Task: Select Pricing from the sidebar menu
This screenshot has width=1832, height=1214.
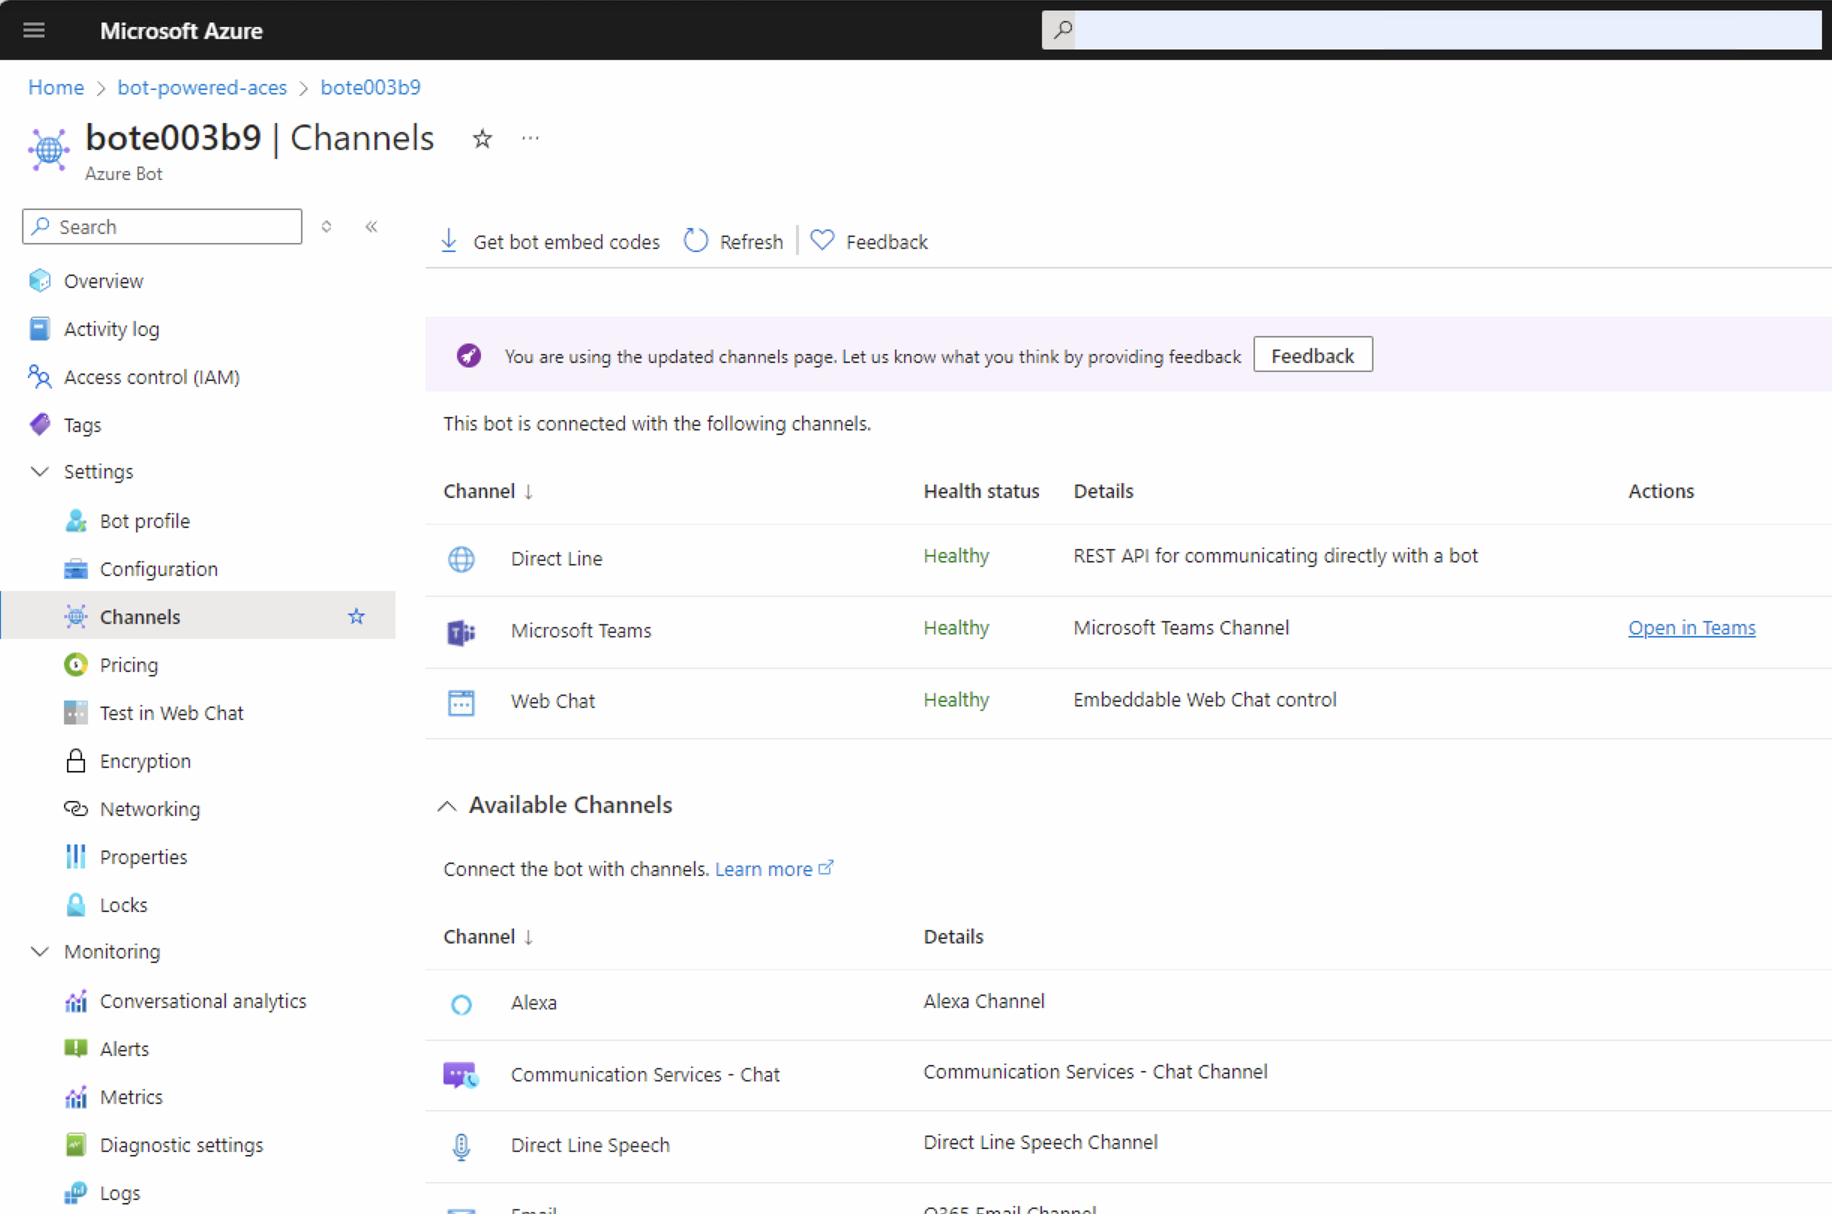Action: [128, 664]
